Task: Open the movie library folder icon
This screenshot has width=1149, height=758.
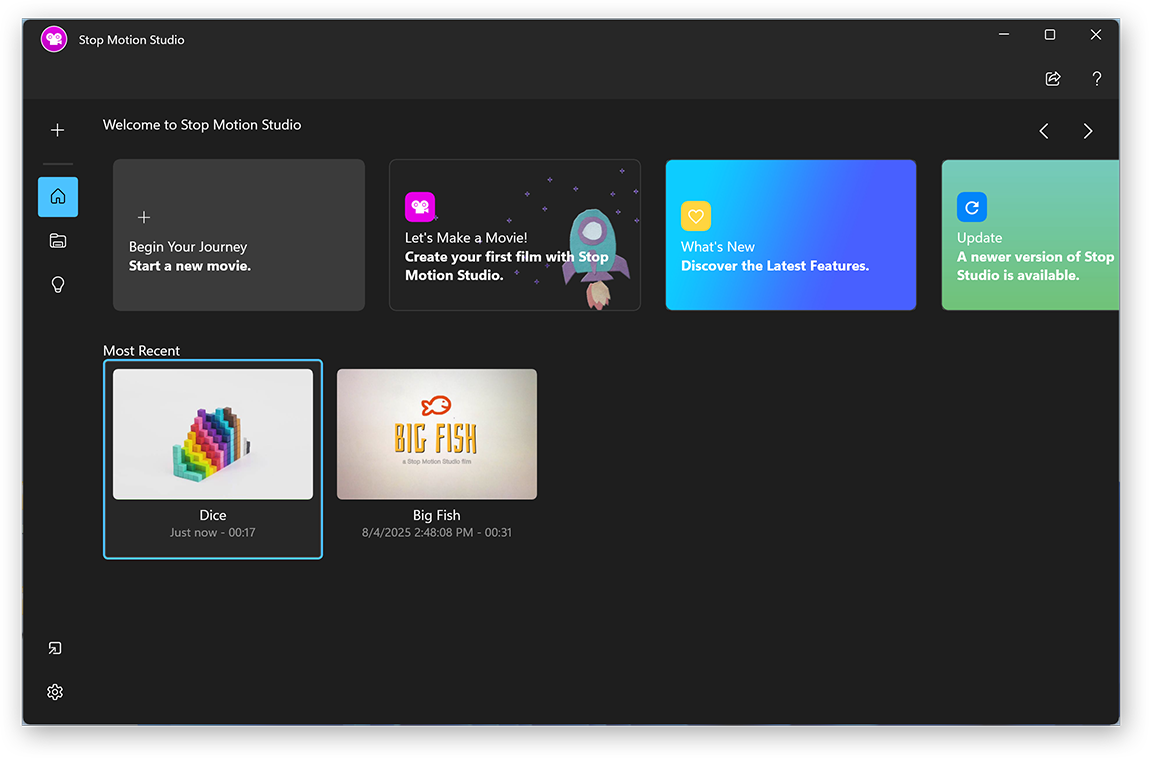Action: [57, 240]
